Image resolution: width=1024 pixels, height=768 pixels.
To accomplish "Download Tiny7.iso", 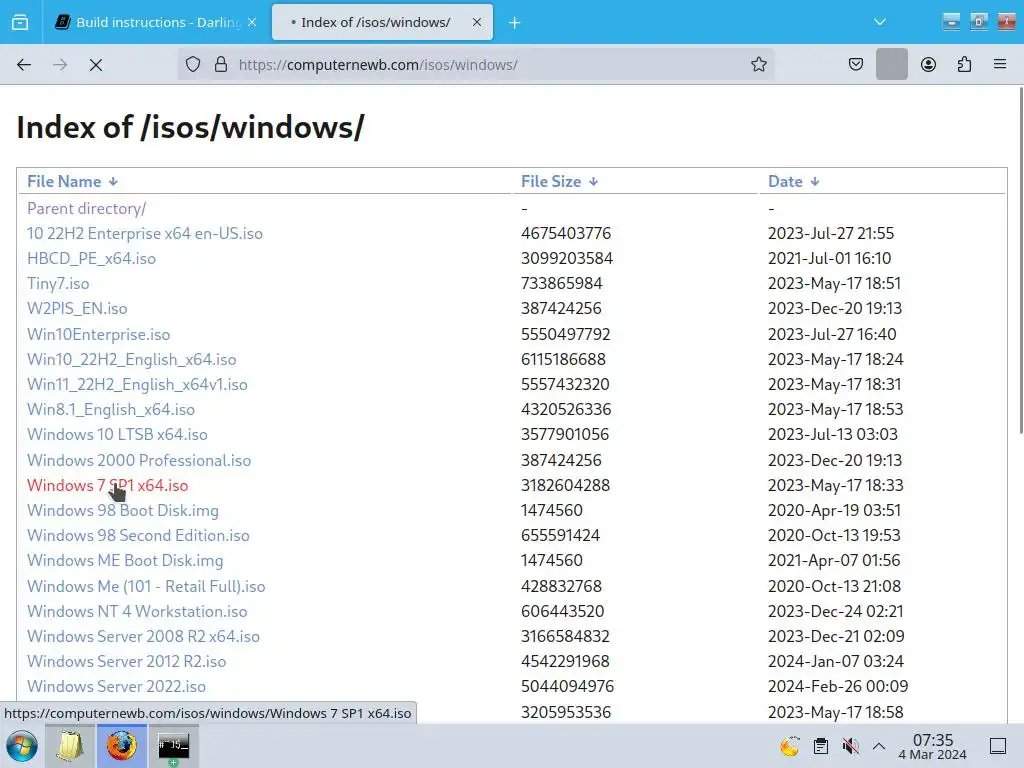I will click(x=58, y=283).
